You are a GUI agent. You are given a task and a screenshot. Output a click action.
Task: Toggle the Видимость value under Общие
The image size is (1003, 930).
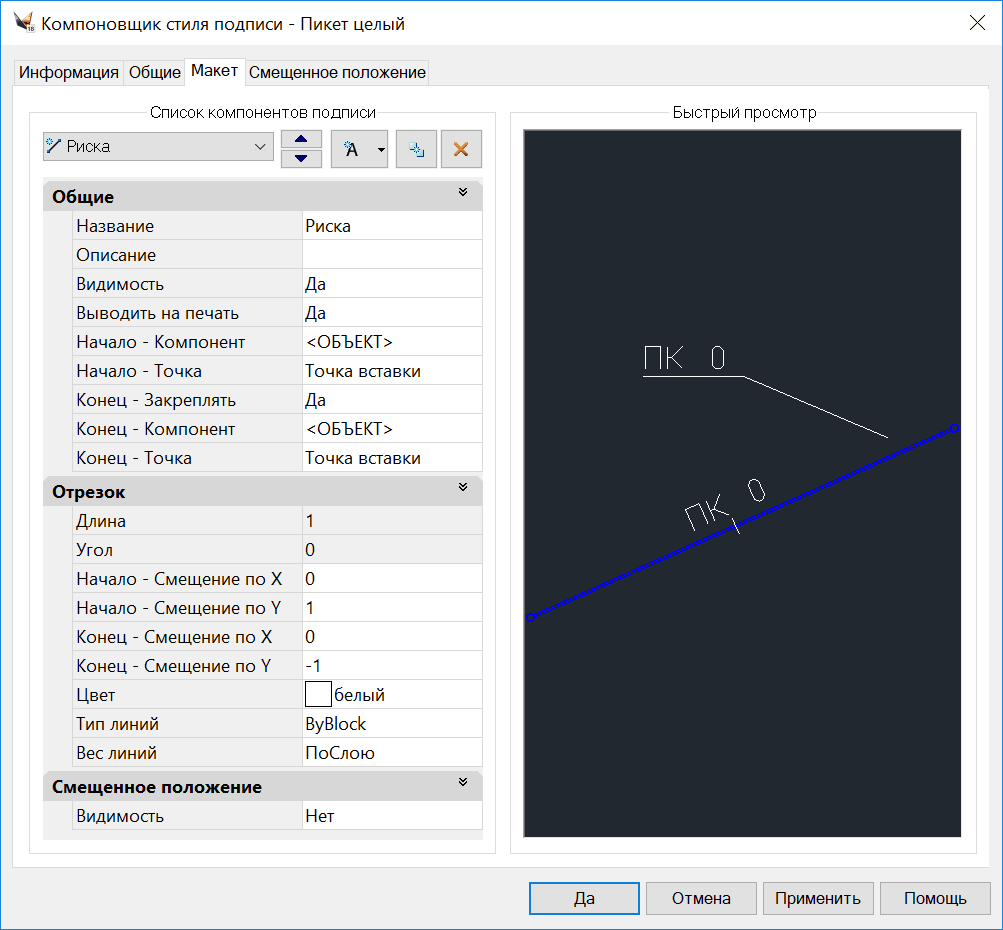[391, 285]
